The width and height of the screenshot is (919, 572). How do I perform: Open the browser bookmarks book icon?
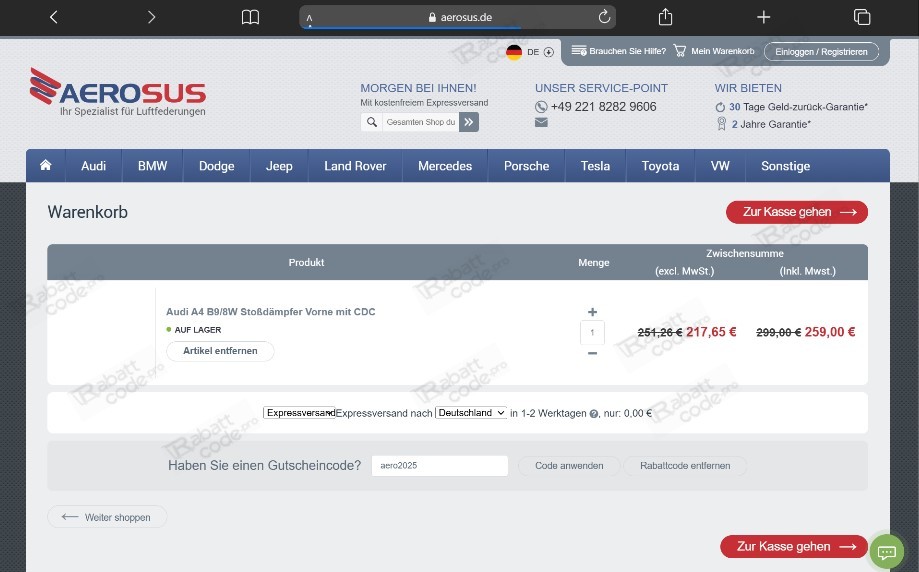[x=250, y=17]
